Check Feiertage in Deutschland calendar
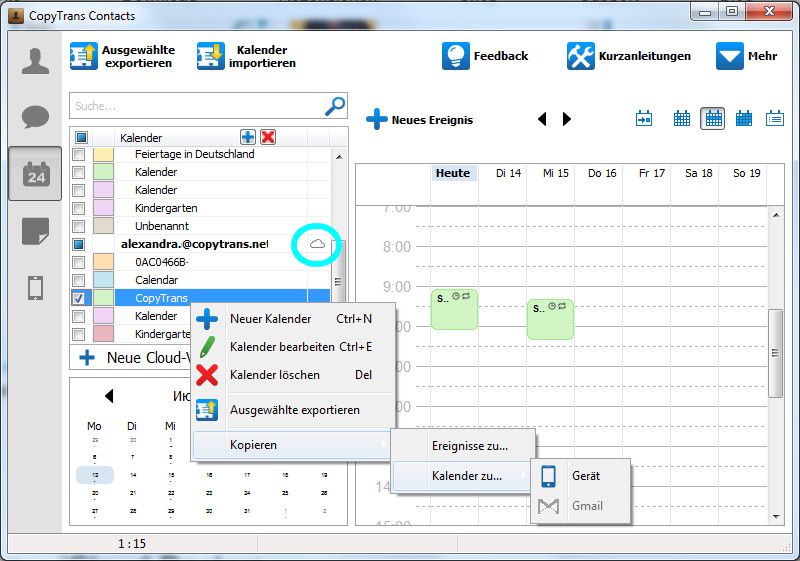 (x=79, y=154)
